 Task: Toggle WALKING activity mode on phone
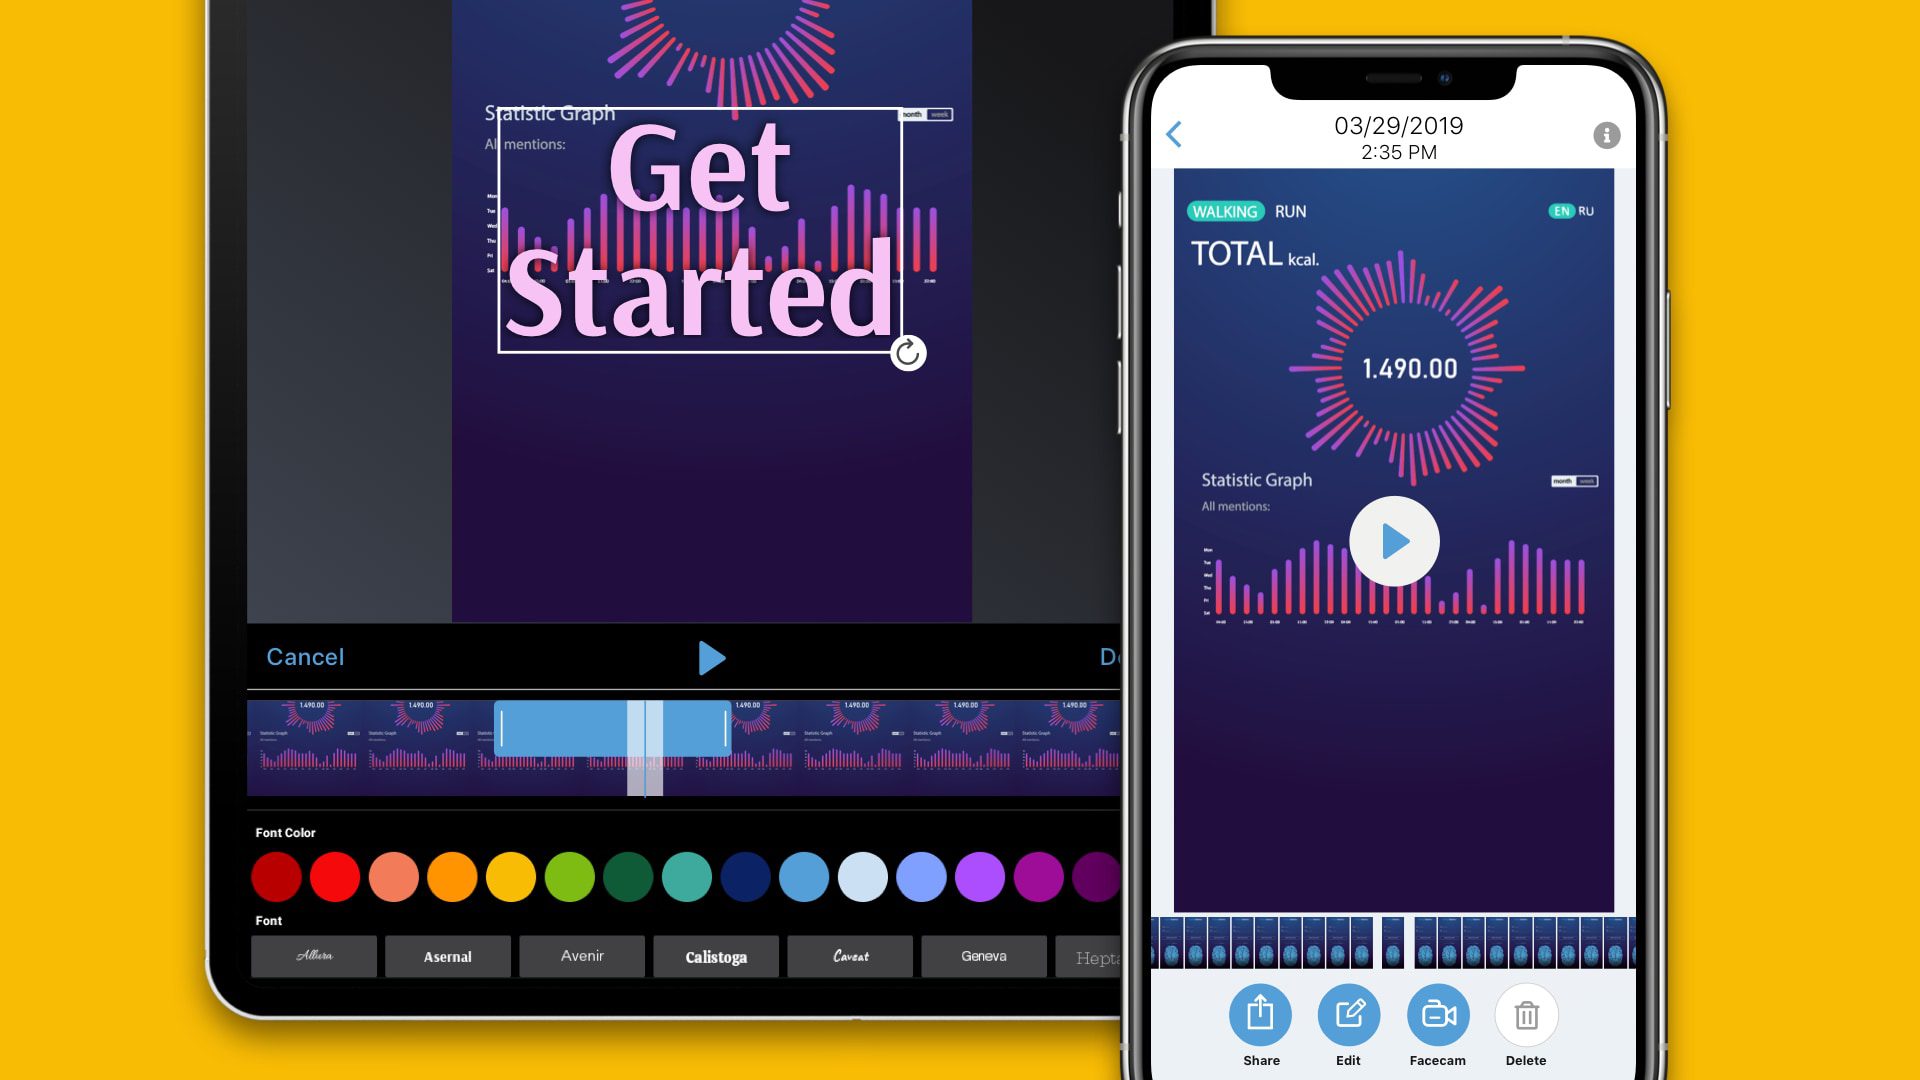coord(1224,211)
